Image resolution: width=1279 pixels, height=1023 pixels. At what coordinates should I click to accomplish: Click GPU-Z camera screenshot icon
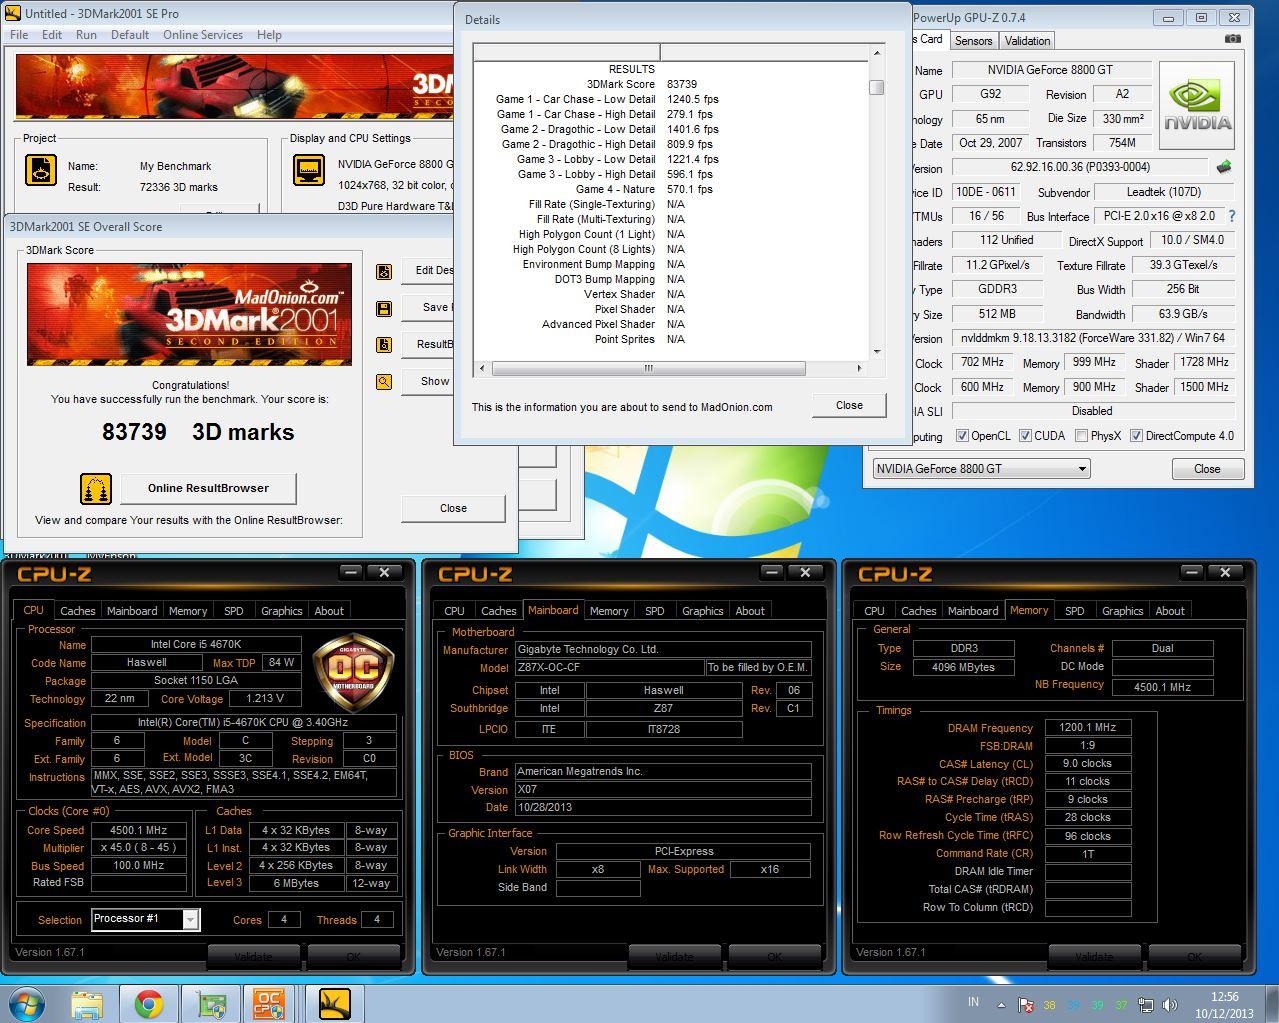[1233, 39]
